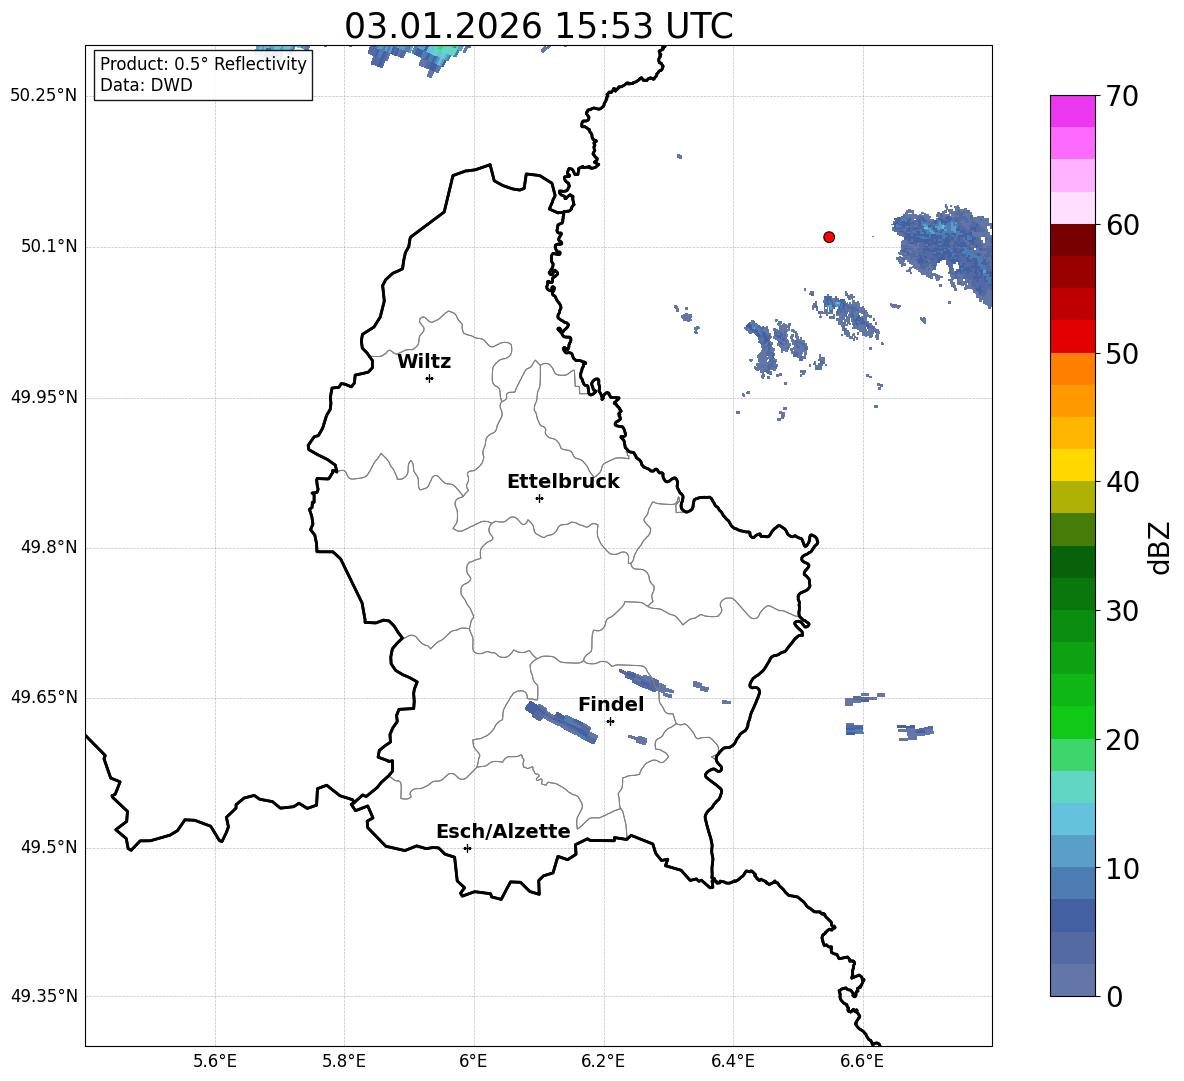Screen dimensions: 1184x1081
Task: Click the magenta swatch at top of colorbar
Action: pos(1072,112)
